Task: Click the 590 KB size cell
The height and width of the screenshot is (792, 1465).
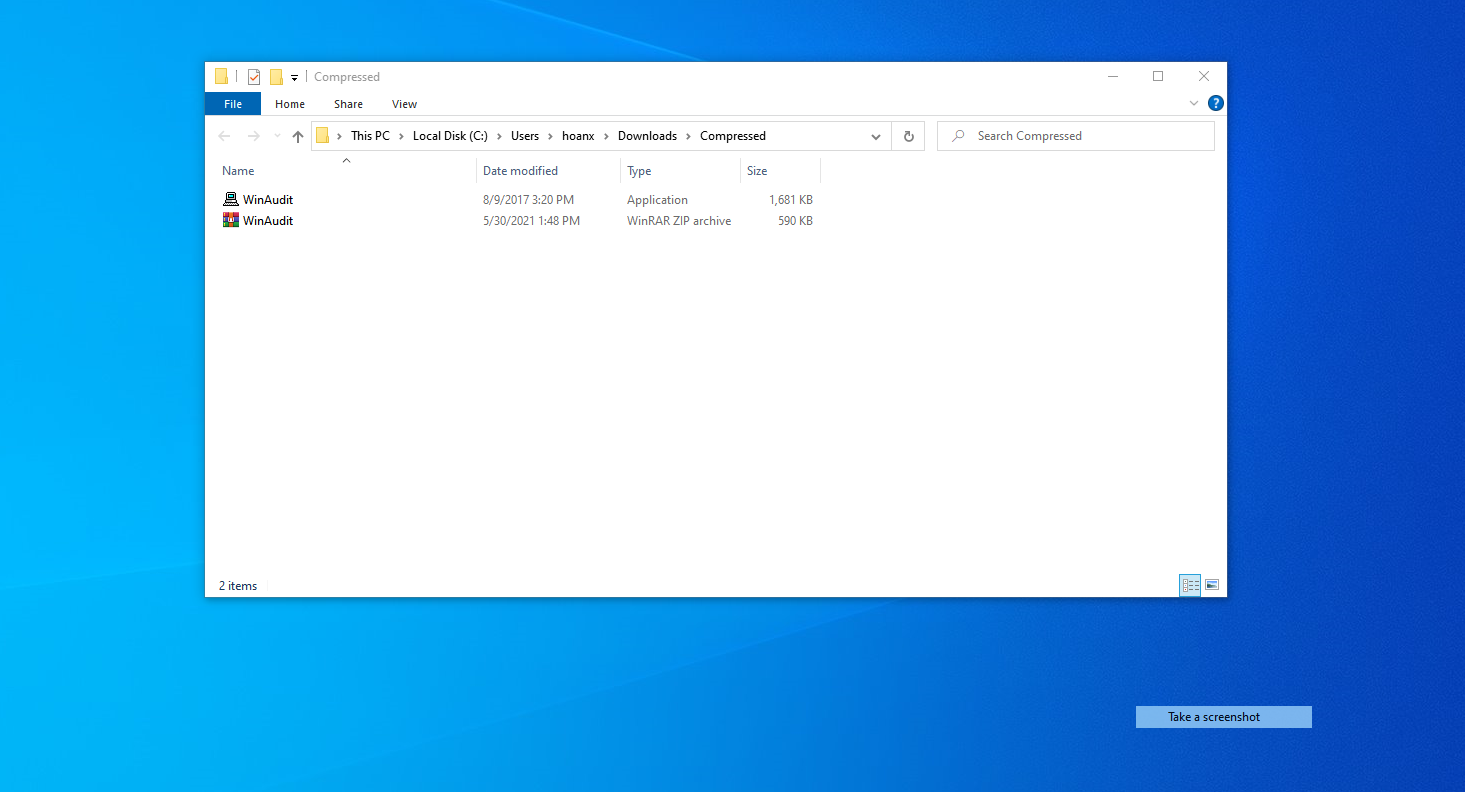Action: coord(795,221)
